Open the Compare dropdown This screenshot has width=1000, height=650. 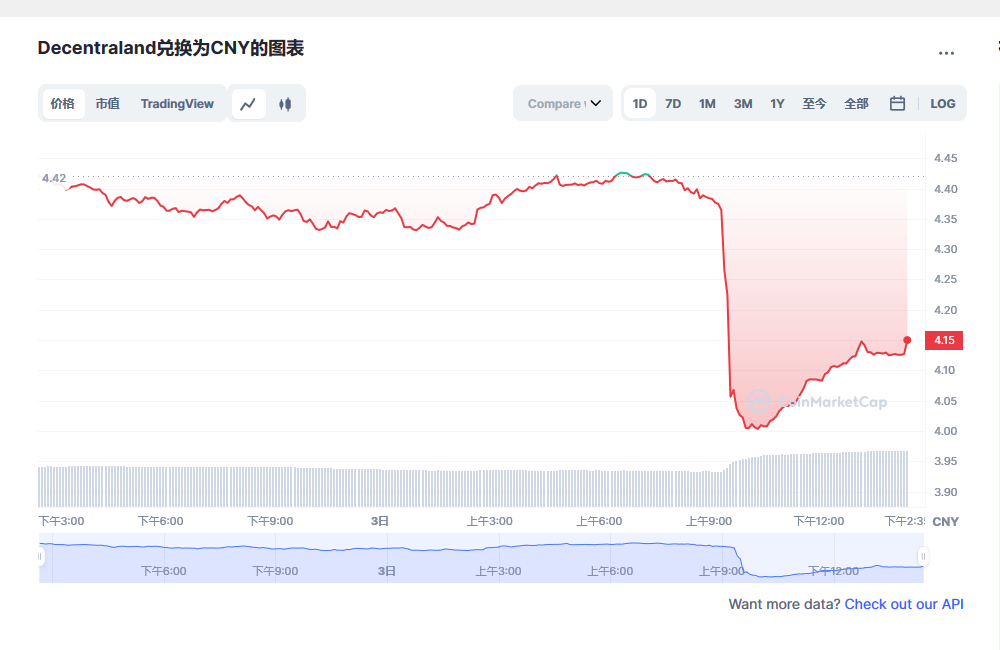[x=563, y=103]
